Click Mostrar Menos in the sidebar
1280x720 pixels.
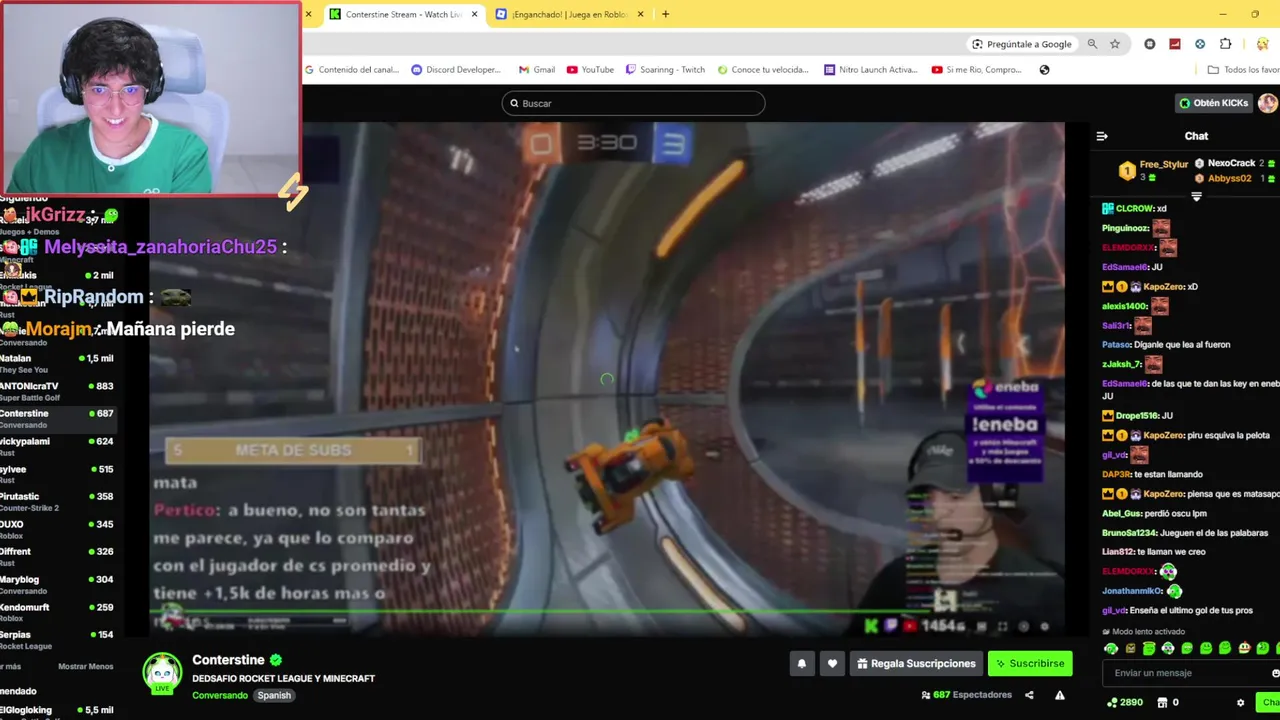[x=86, y=666]
